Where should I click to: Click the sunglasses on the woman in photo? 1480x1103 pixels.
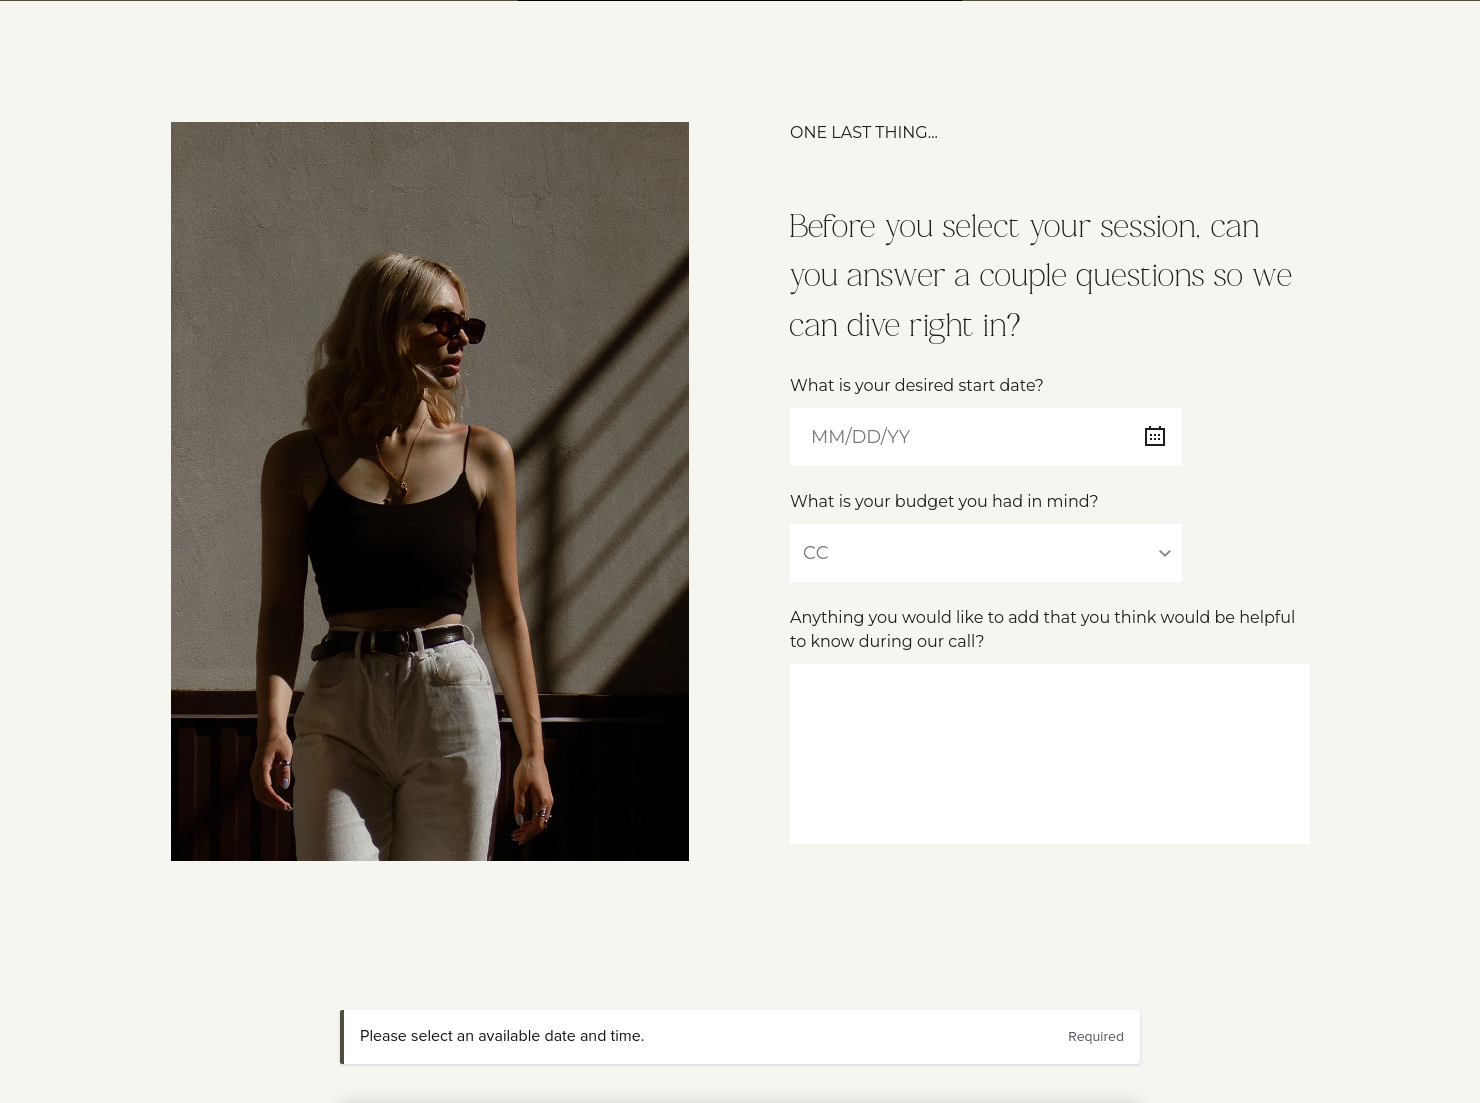point(454,326)
